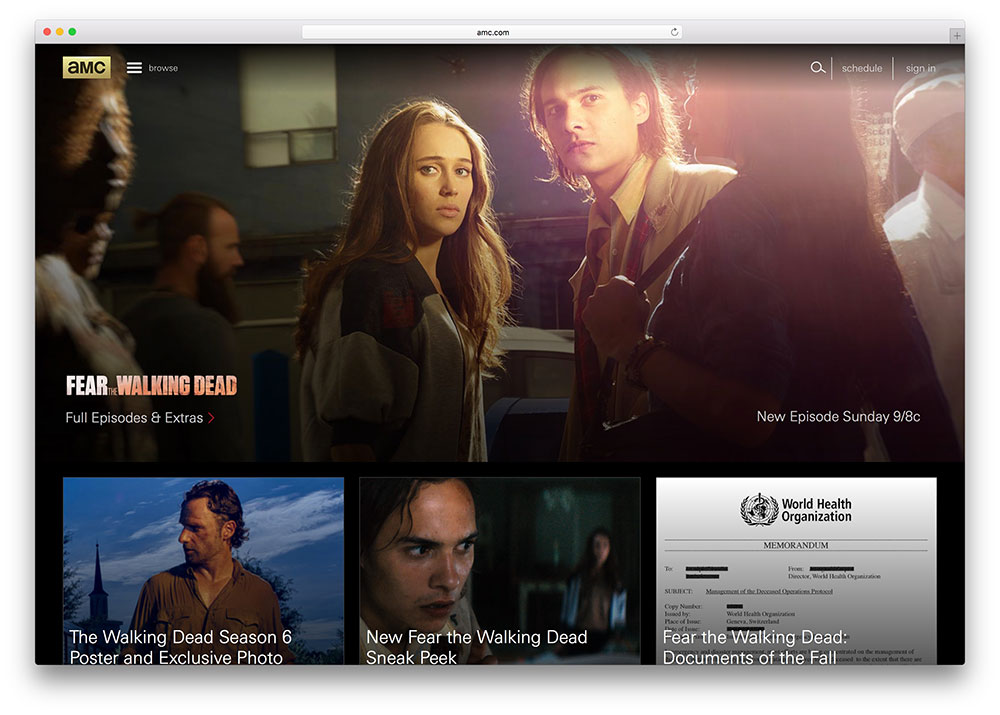Open Documents of the Fall card

[x=796, y=571]
